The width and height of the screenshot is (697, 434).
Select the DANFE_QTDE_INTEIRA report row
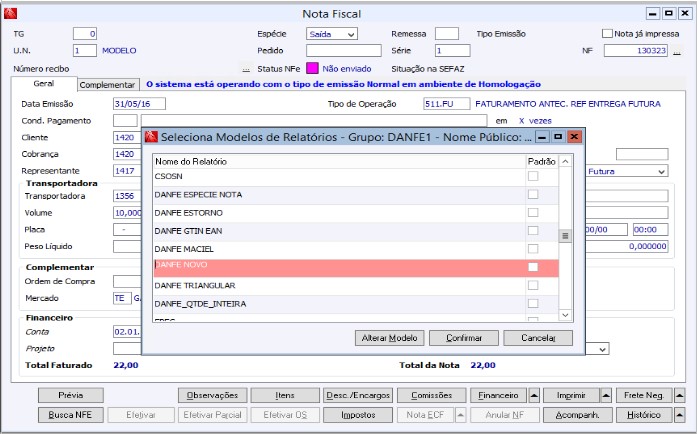point(356,304)
